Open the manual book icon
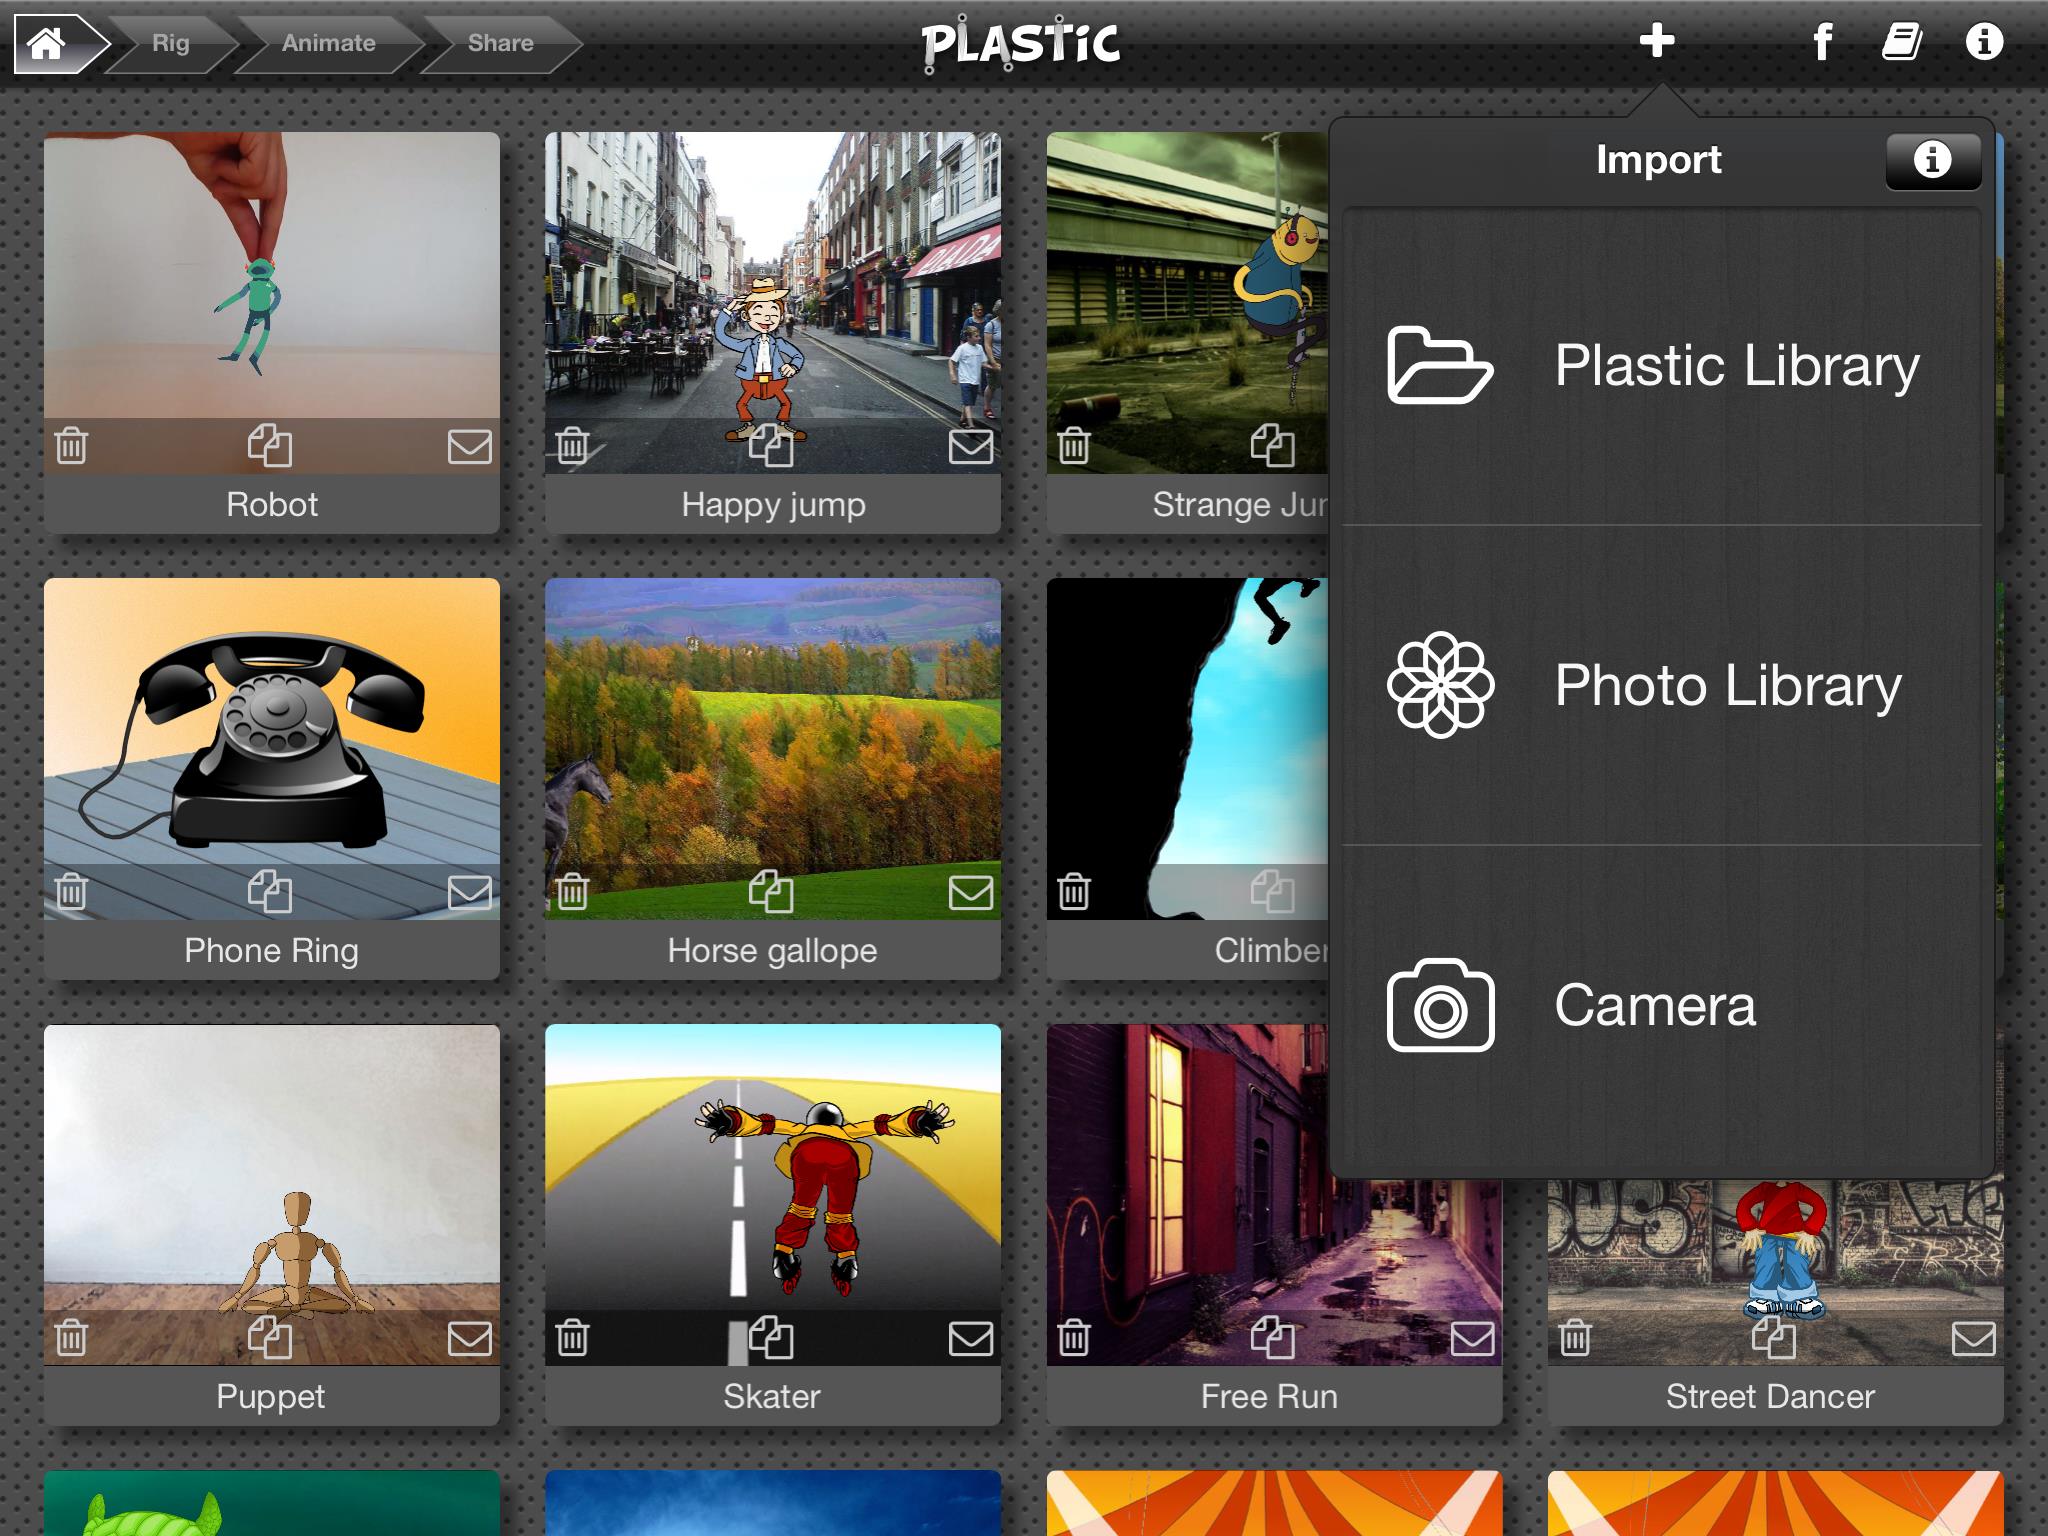This screenshot has width=2048, height=1536. [1902, 43]
